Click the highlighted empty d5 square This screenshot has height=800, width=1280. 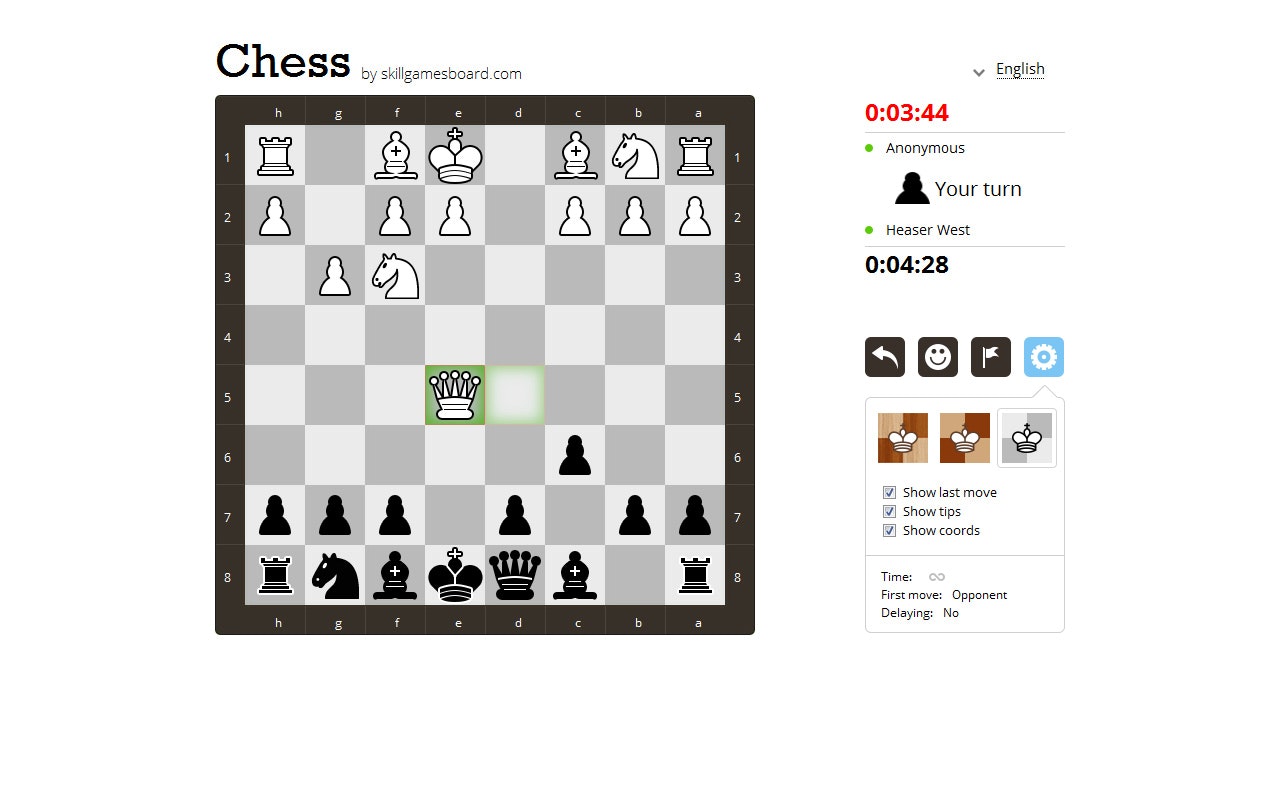click(515, 395)
